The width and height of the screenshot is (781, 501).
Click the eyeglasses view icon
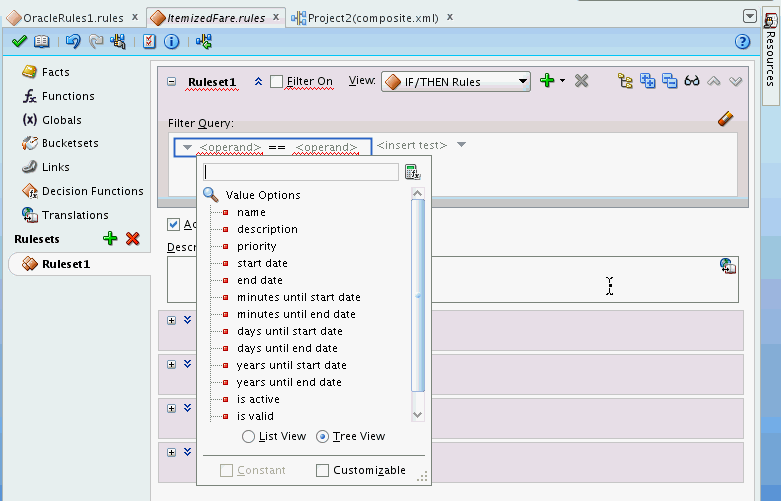point(692,81)
